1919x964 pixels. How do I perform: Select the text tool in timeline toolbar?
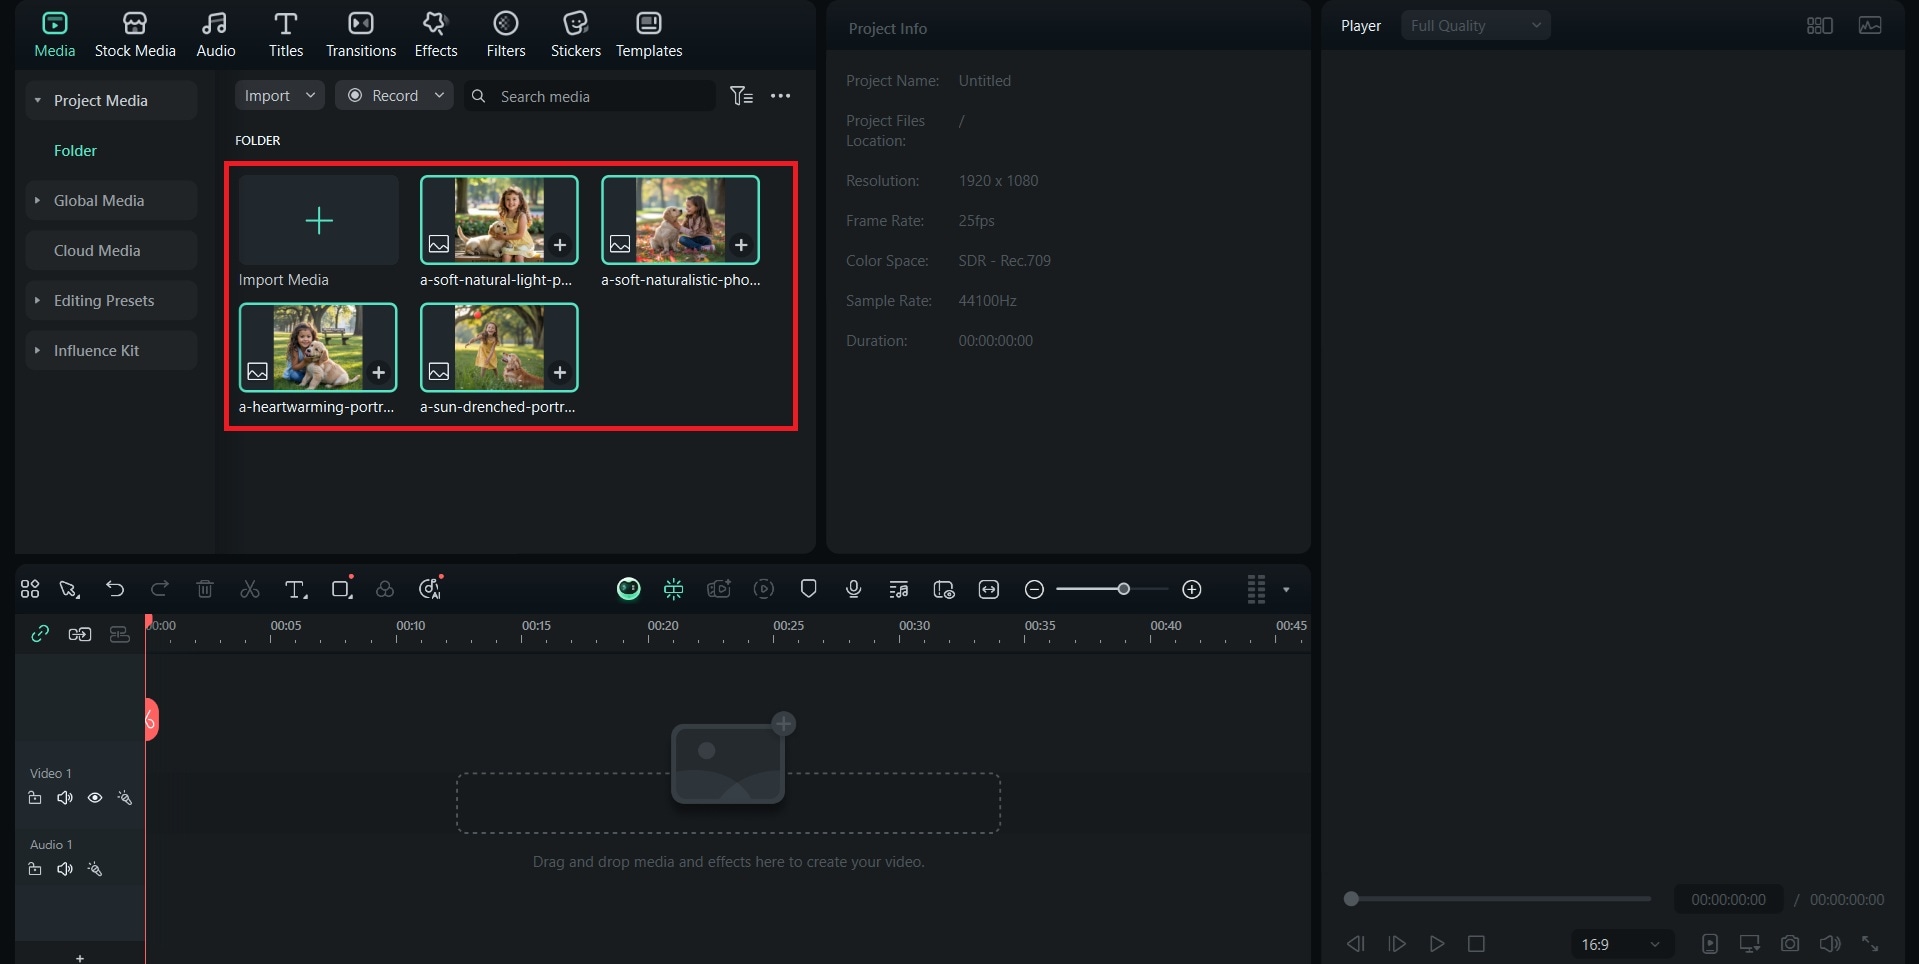295,589
